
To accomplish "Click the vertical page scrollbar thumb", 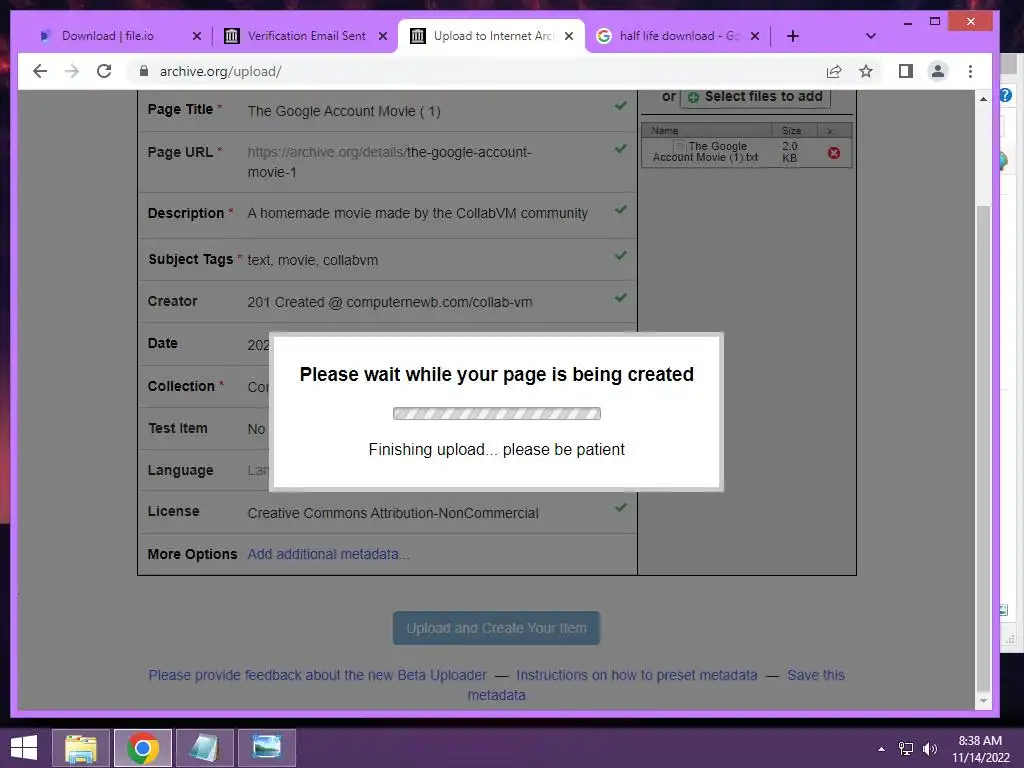I will 984,447.
